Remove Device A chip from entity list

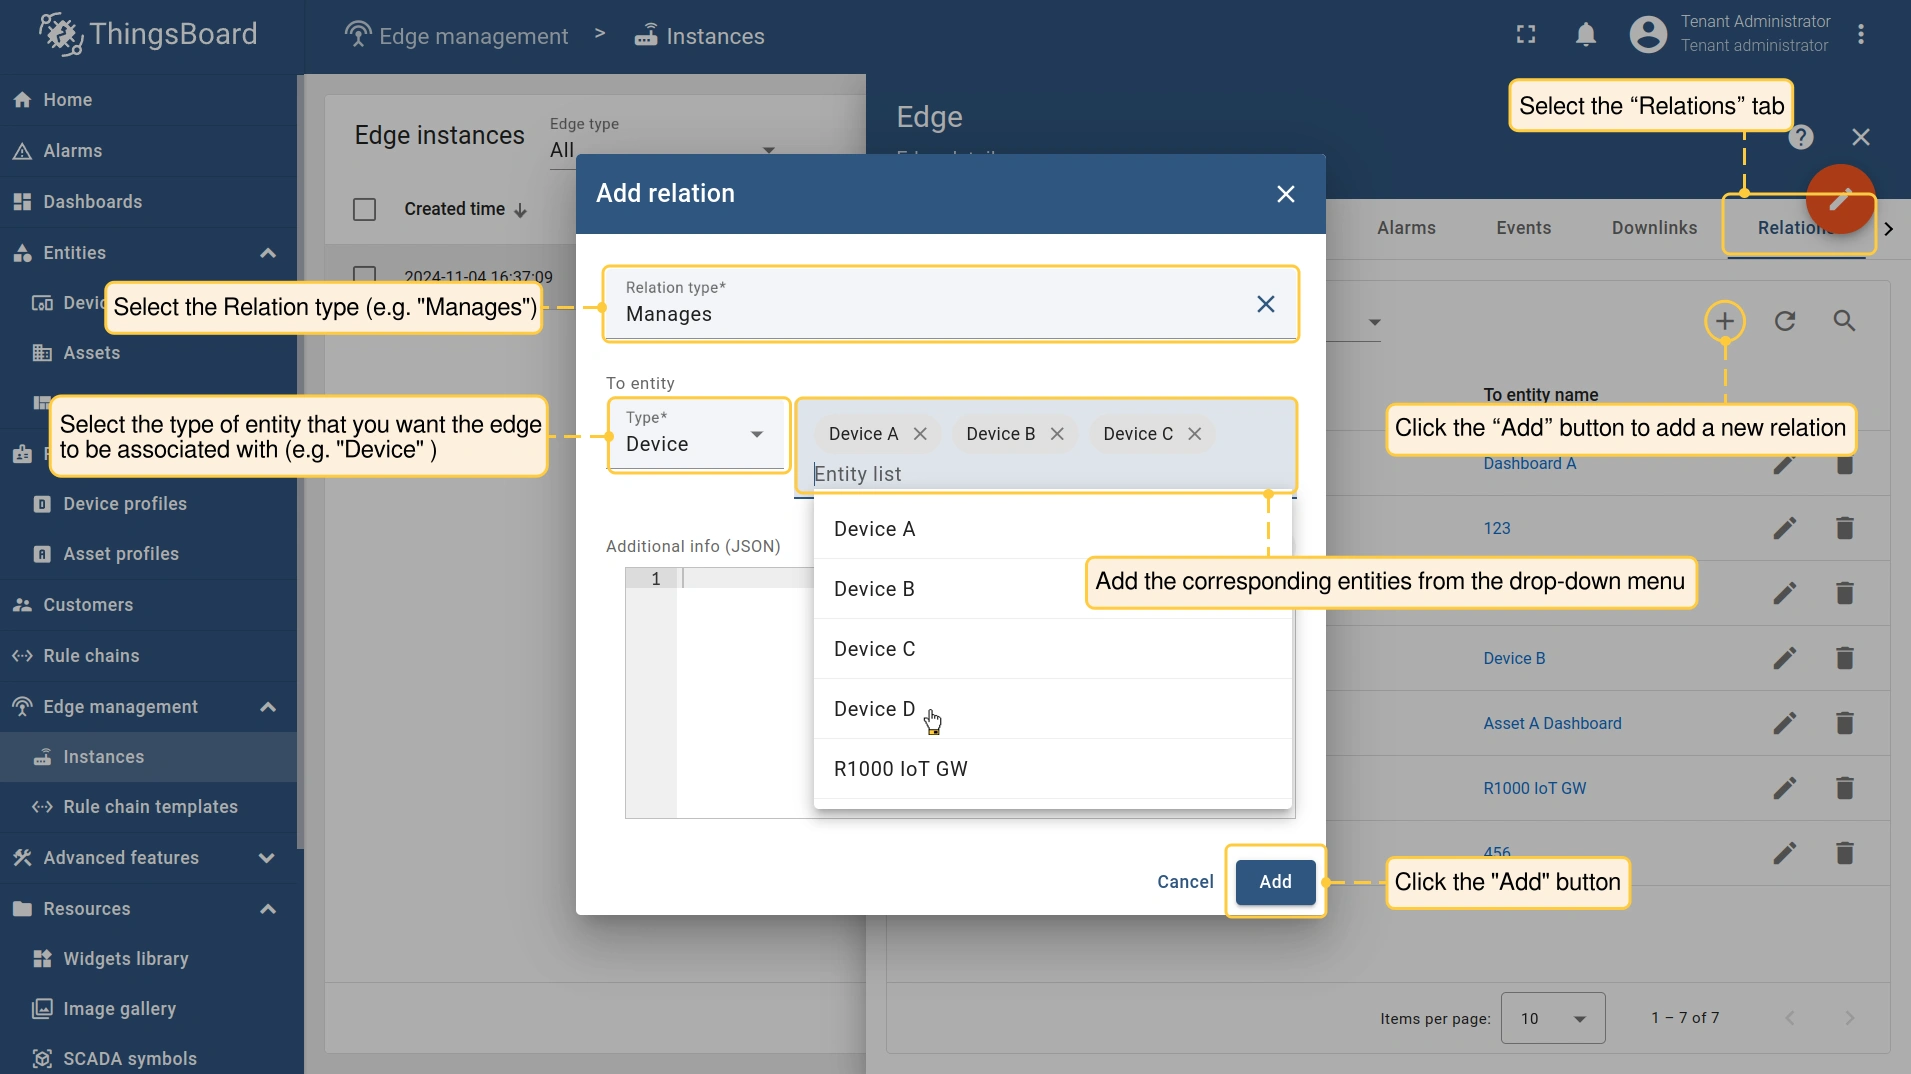920,434
